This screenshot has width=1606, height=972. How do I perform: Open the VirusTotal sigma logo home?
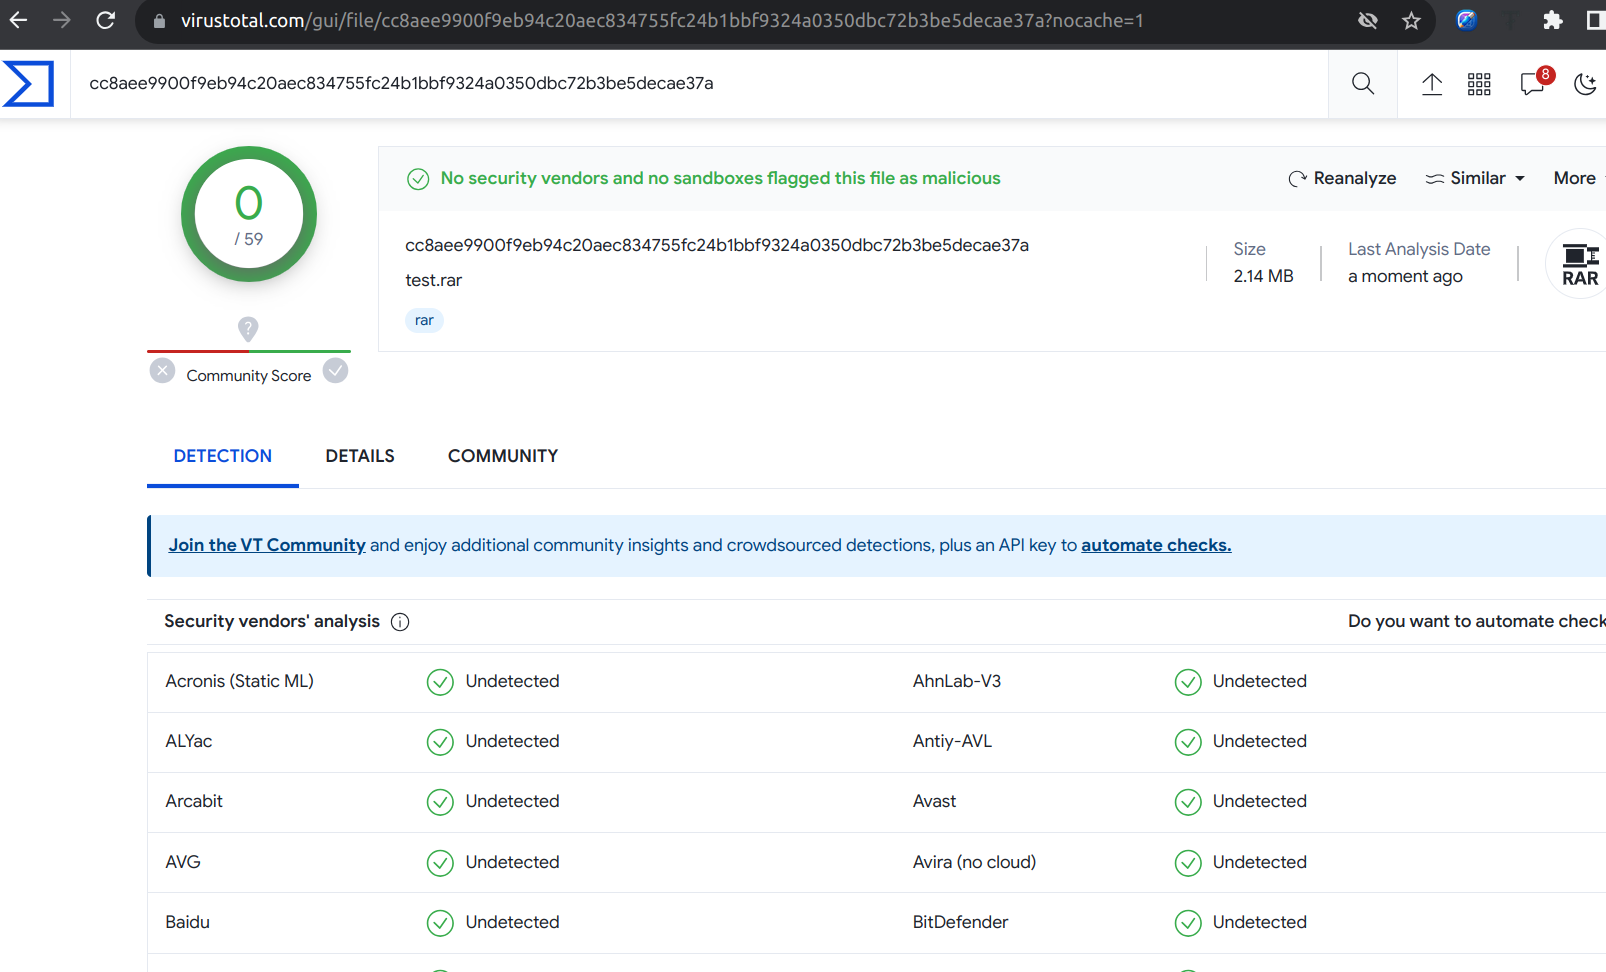[x=29, y=83]
